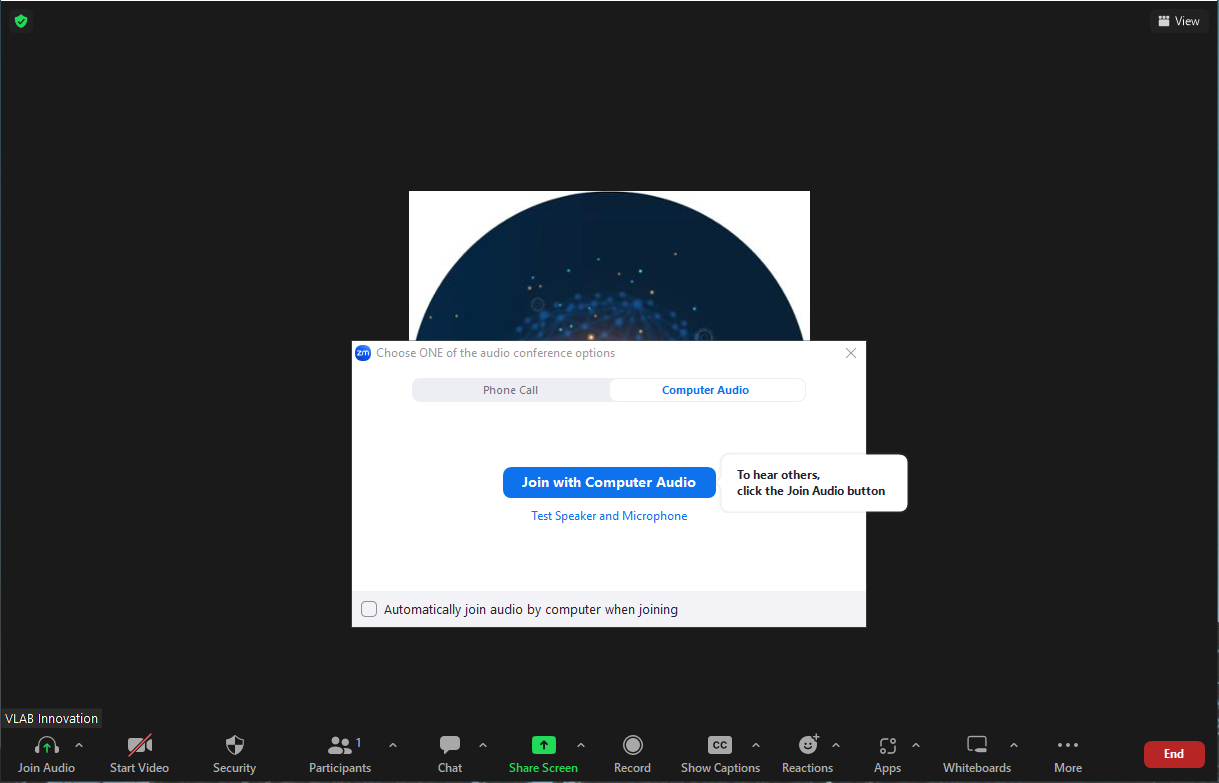Viewport: 1219px width, 783px height.
Task: Start video using the camera icon
Action: (139, 746)
